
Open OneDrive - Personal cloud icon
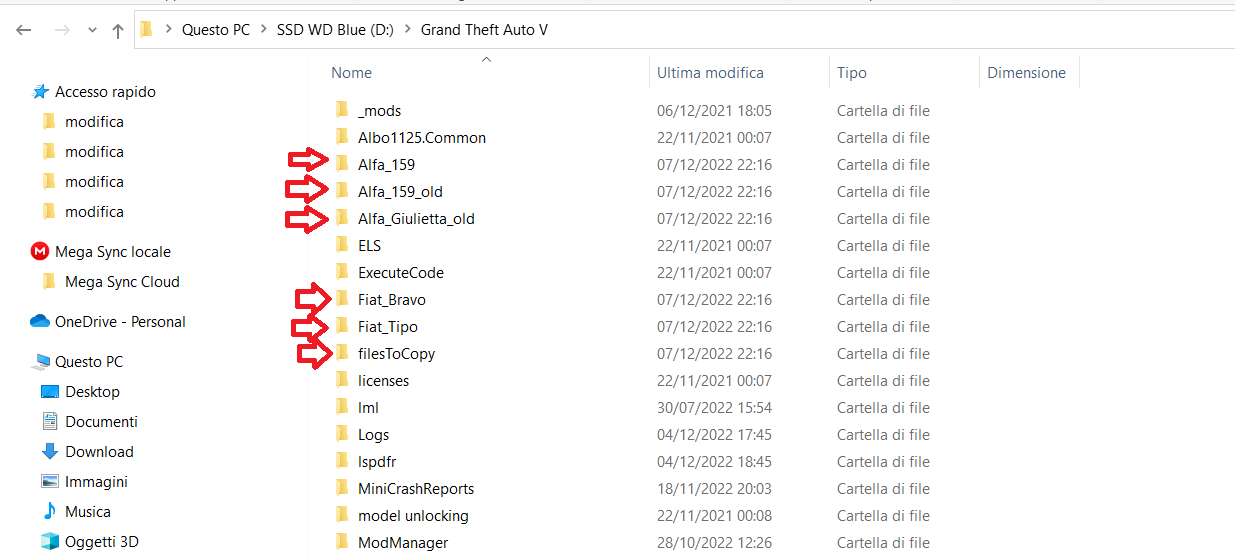pyautogui.click(x=40, y=322)
